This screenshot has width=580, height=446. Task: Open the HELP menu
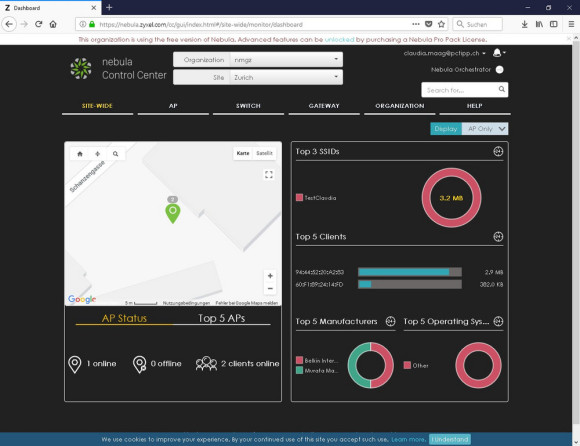pos(475,106)
